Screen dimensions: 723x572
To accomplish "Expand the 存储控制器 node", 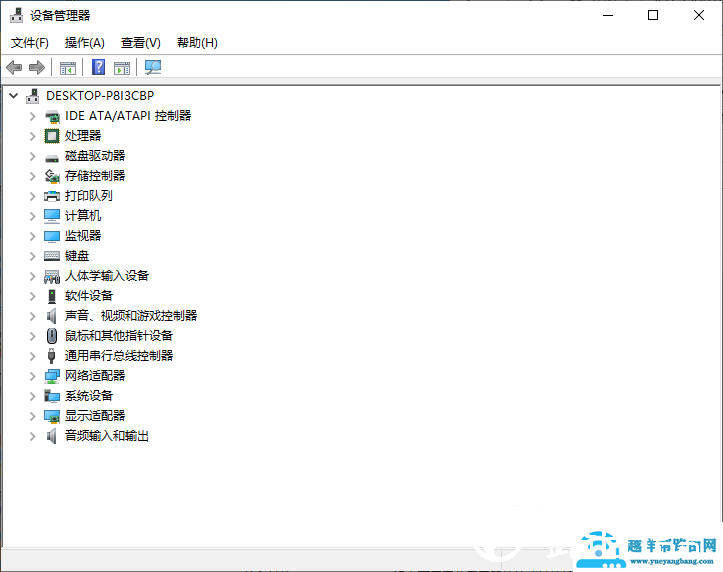I will [33, 176].
